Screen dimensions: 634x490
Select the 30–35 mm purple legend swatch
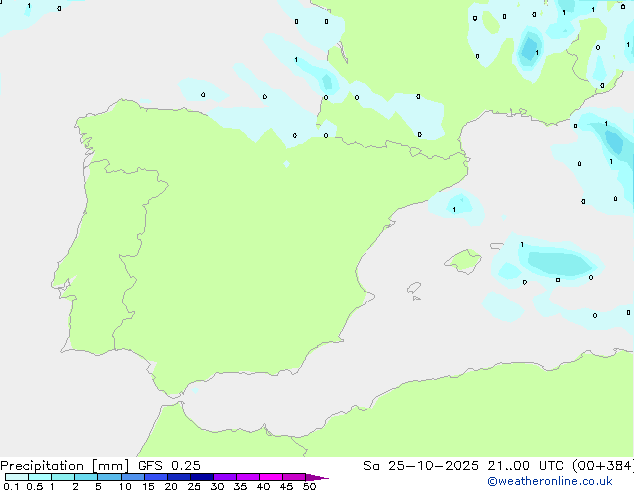225,477
